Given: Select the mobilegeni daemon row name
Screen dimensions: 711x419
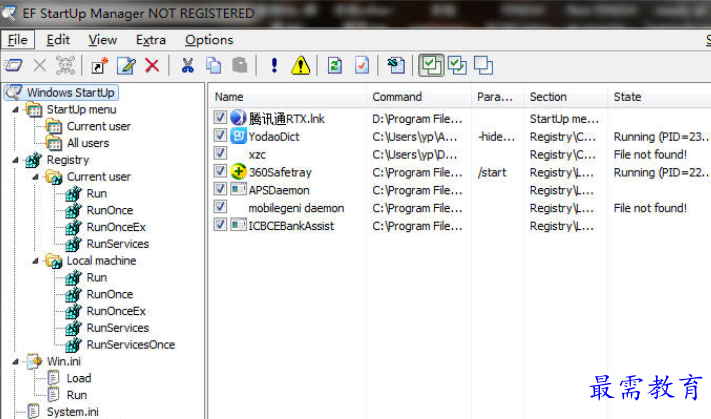Looking at the screenshot, I should pyautogui.click(x=296, y=208).
